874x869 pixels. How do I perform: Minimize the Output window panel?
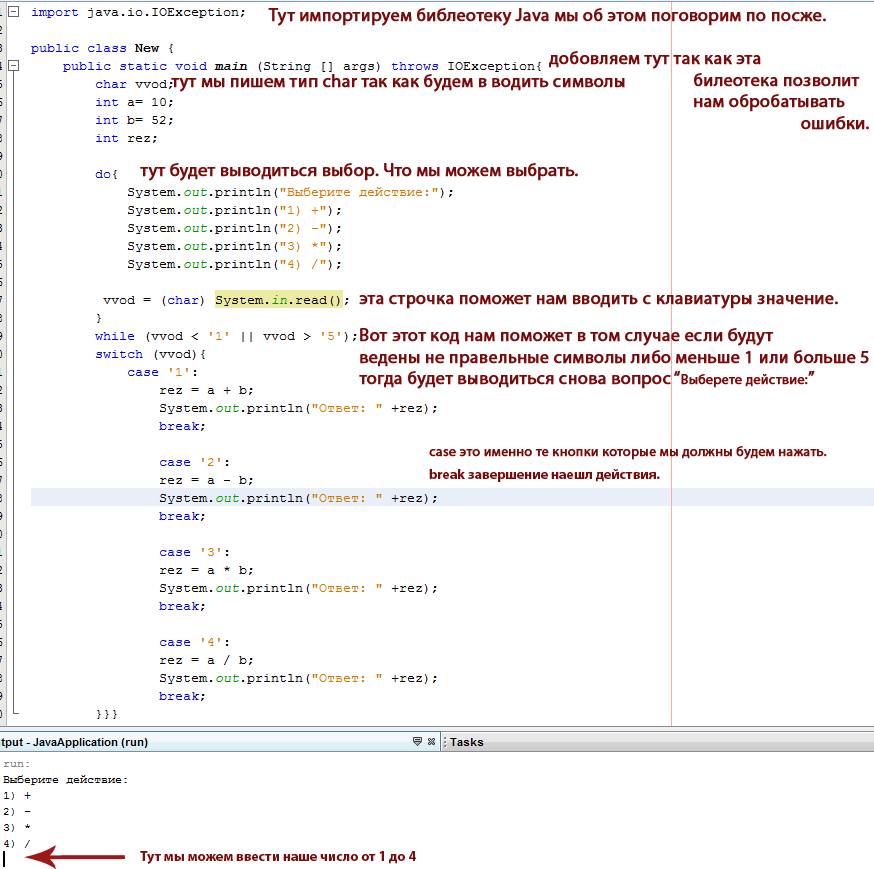(418, 742)
